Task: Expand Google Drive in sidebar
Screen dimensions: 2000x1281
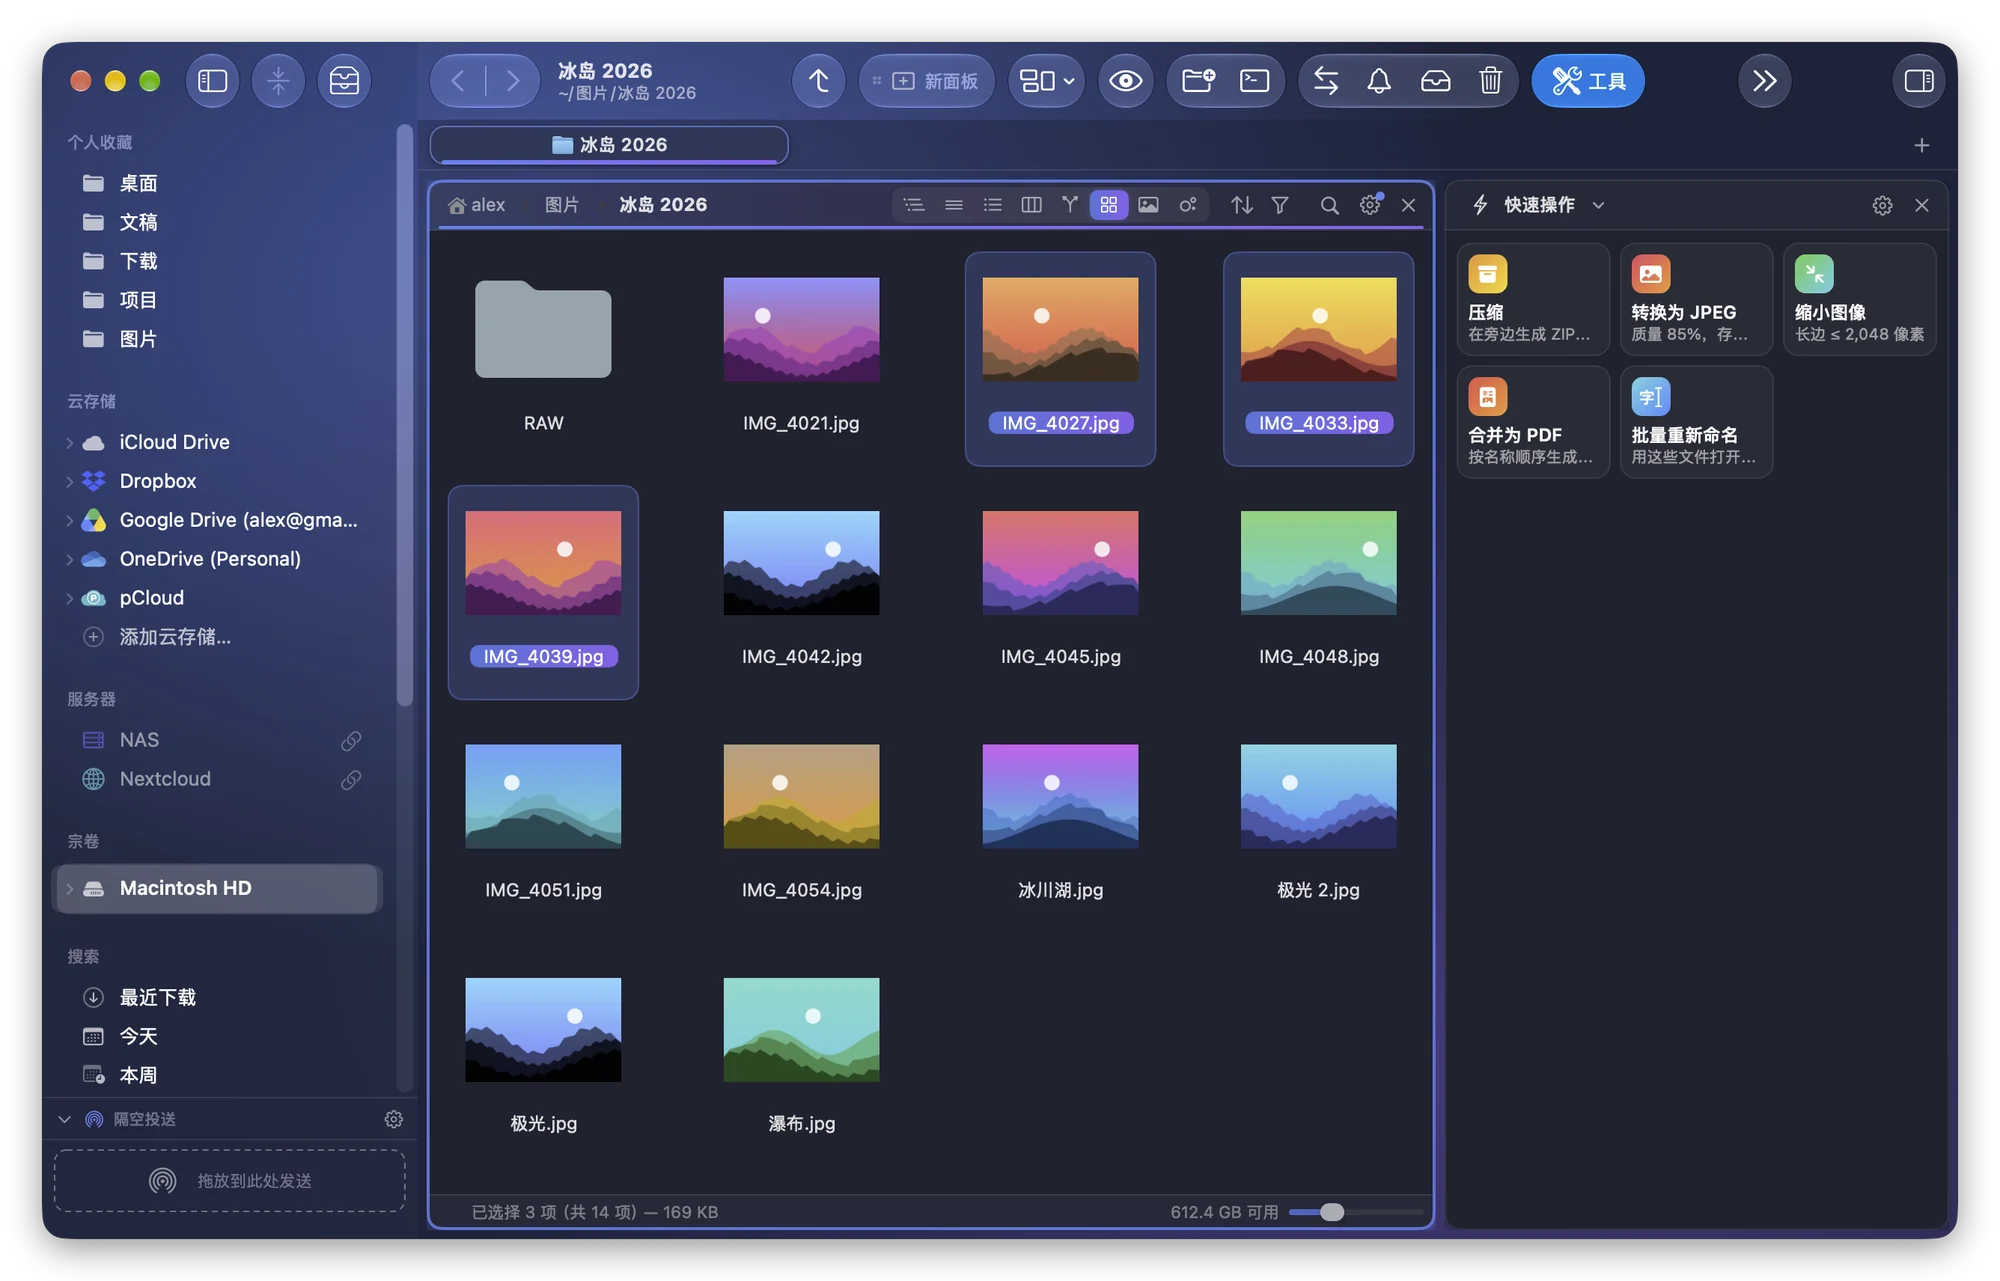Action: [x=69, y=520]
